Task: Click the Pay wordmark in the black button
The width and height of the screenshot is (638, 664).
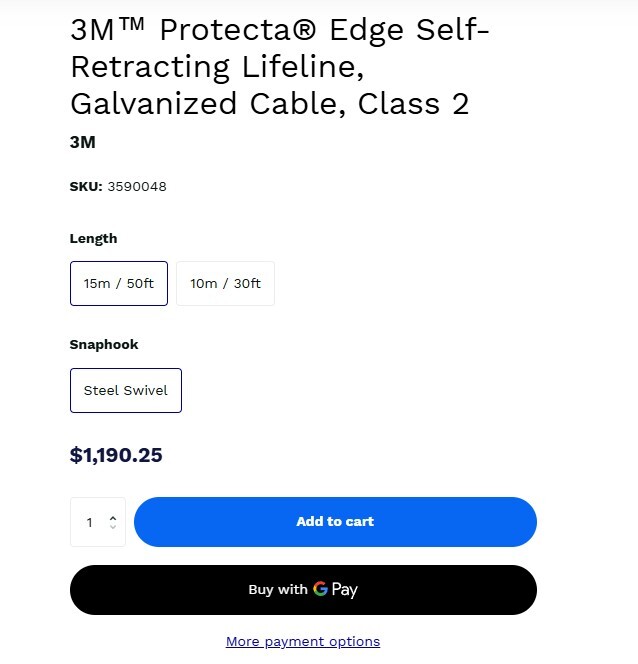Action: tap(345, 590)
